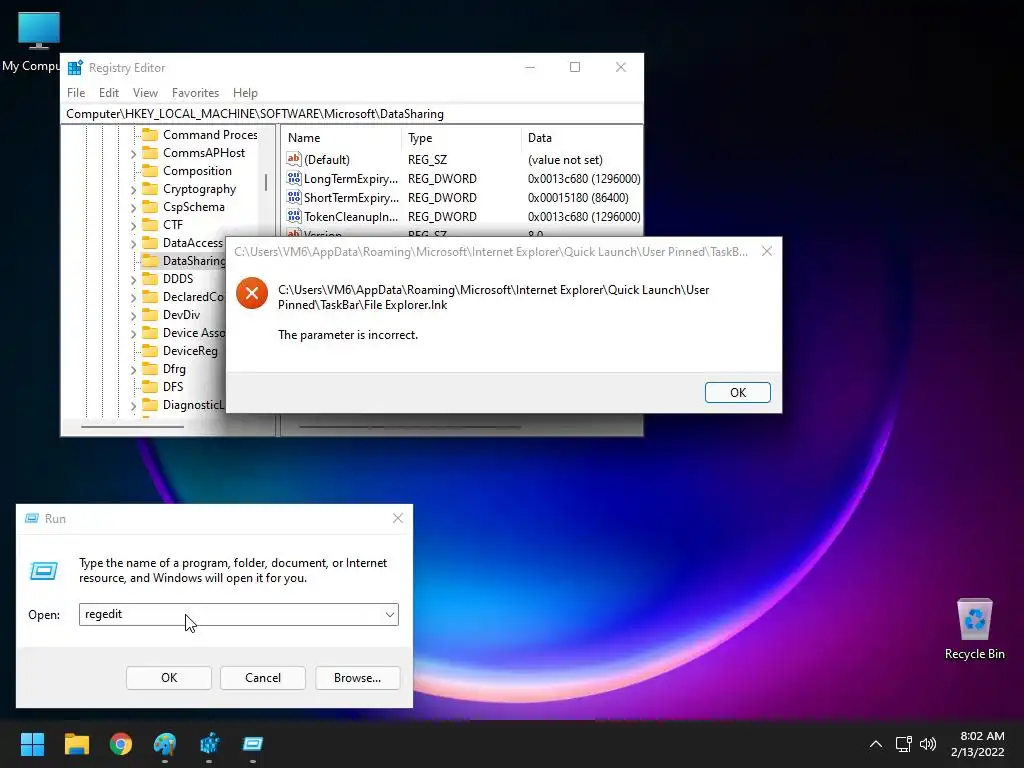
Task: Close the Run dialog with X
Action: click(398, 518)
